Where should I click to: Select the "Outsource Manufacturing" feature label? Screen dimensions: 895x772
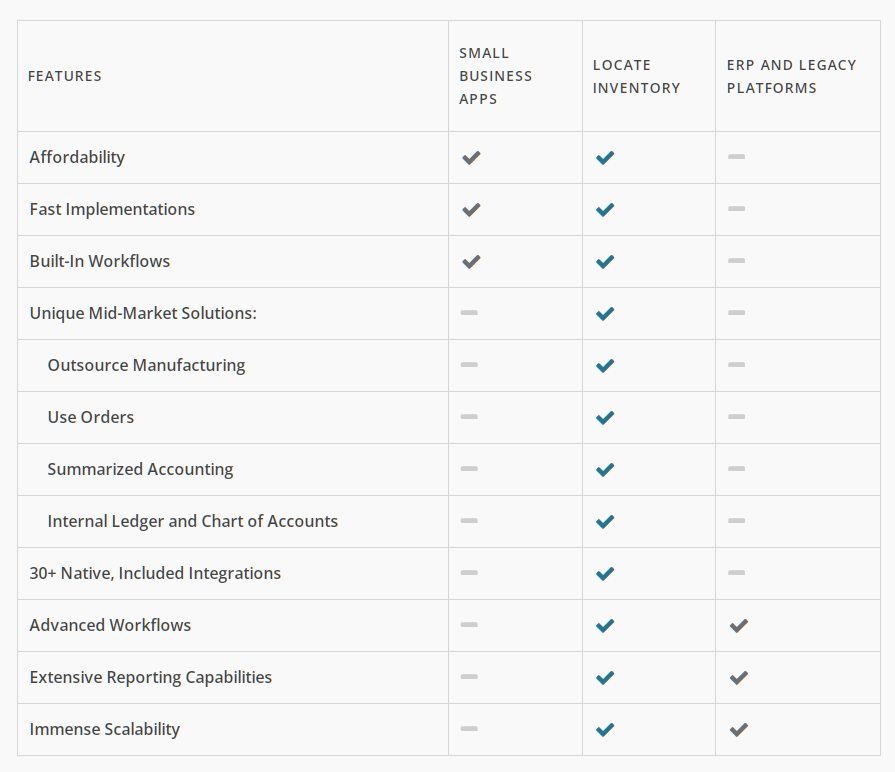[146, 365]
